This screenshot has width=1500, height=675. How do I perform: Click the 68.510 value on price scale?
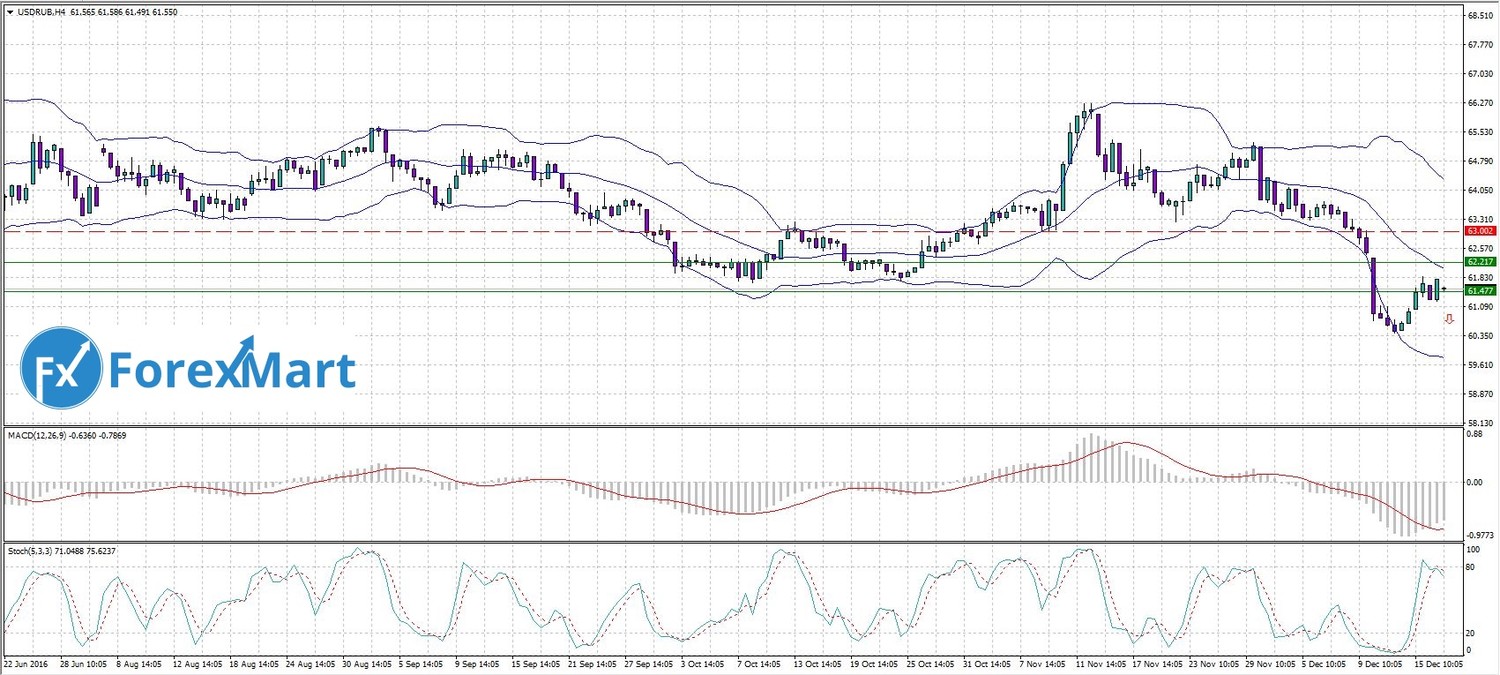(x=1480, y=15)
